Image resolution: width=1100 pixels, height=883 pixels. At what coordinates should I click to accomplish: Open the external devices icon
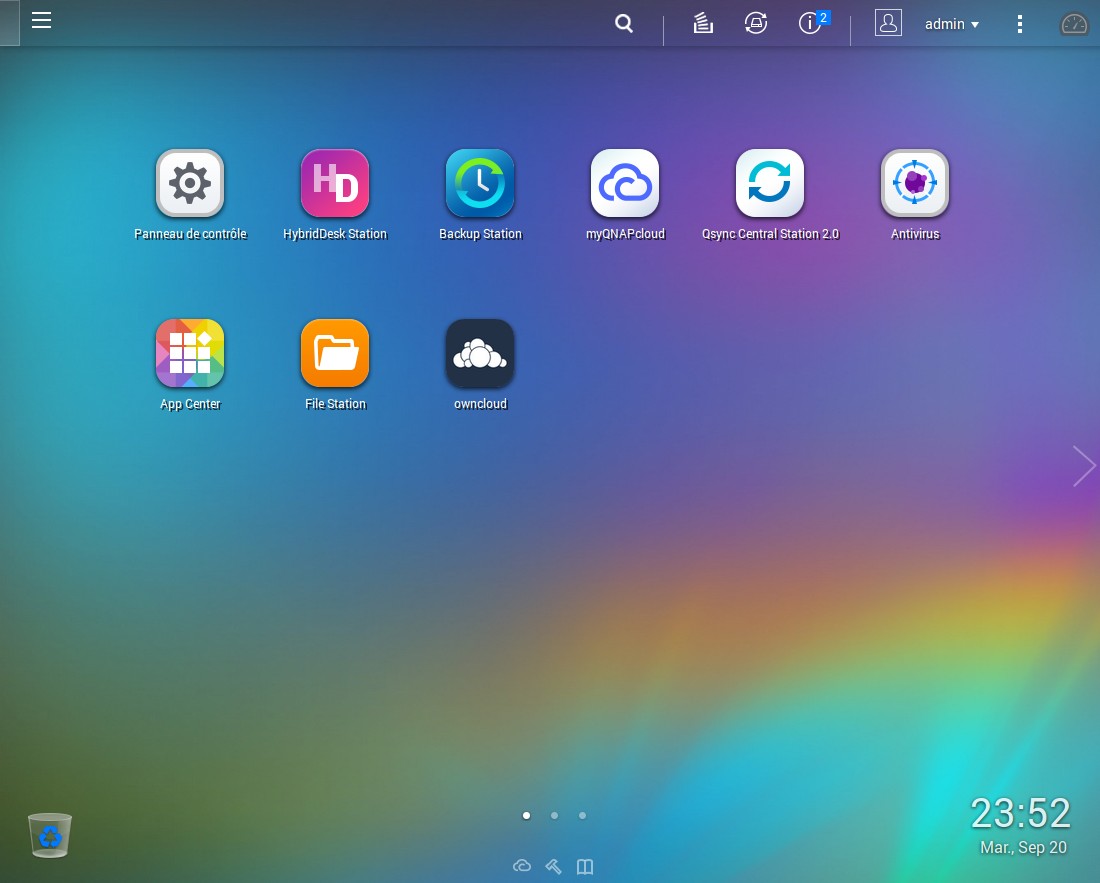coord(756,23)
